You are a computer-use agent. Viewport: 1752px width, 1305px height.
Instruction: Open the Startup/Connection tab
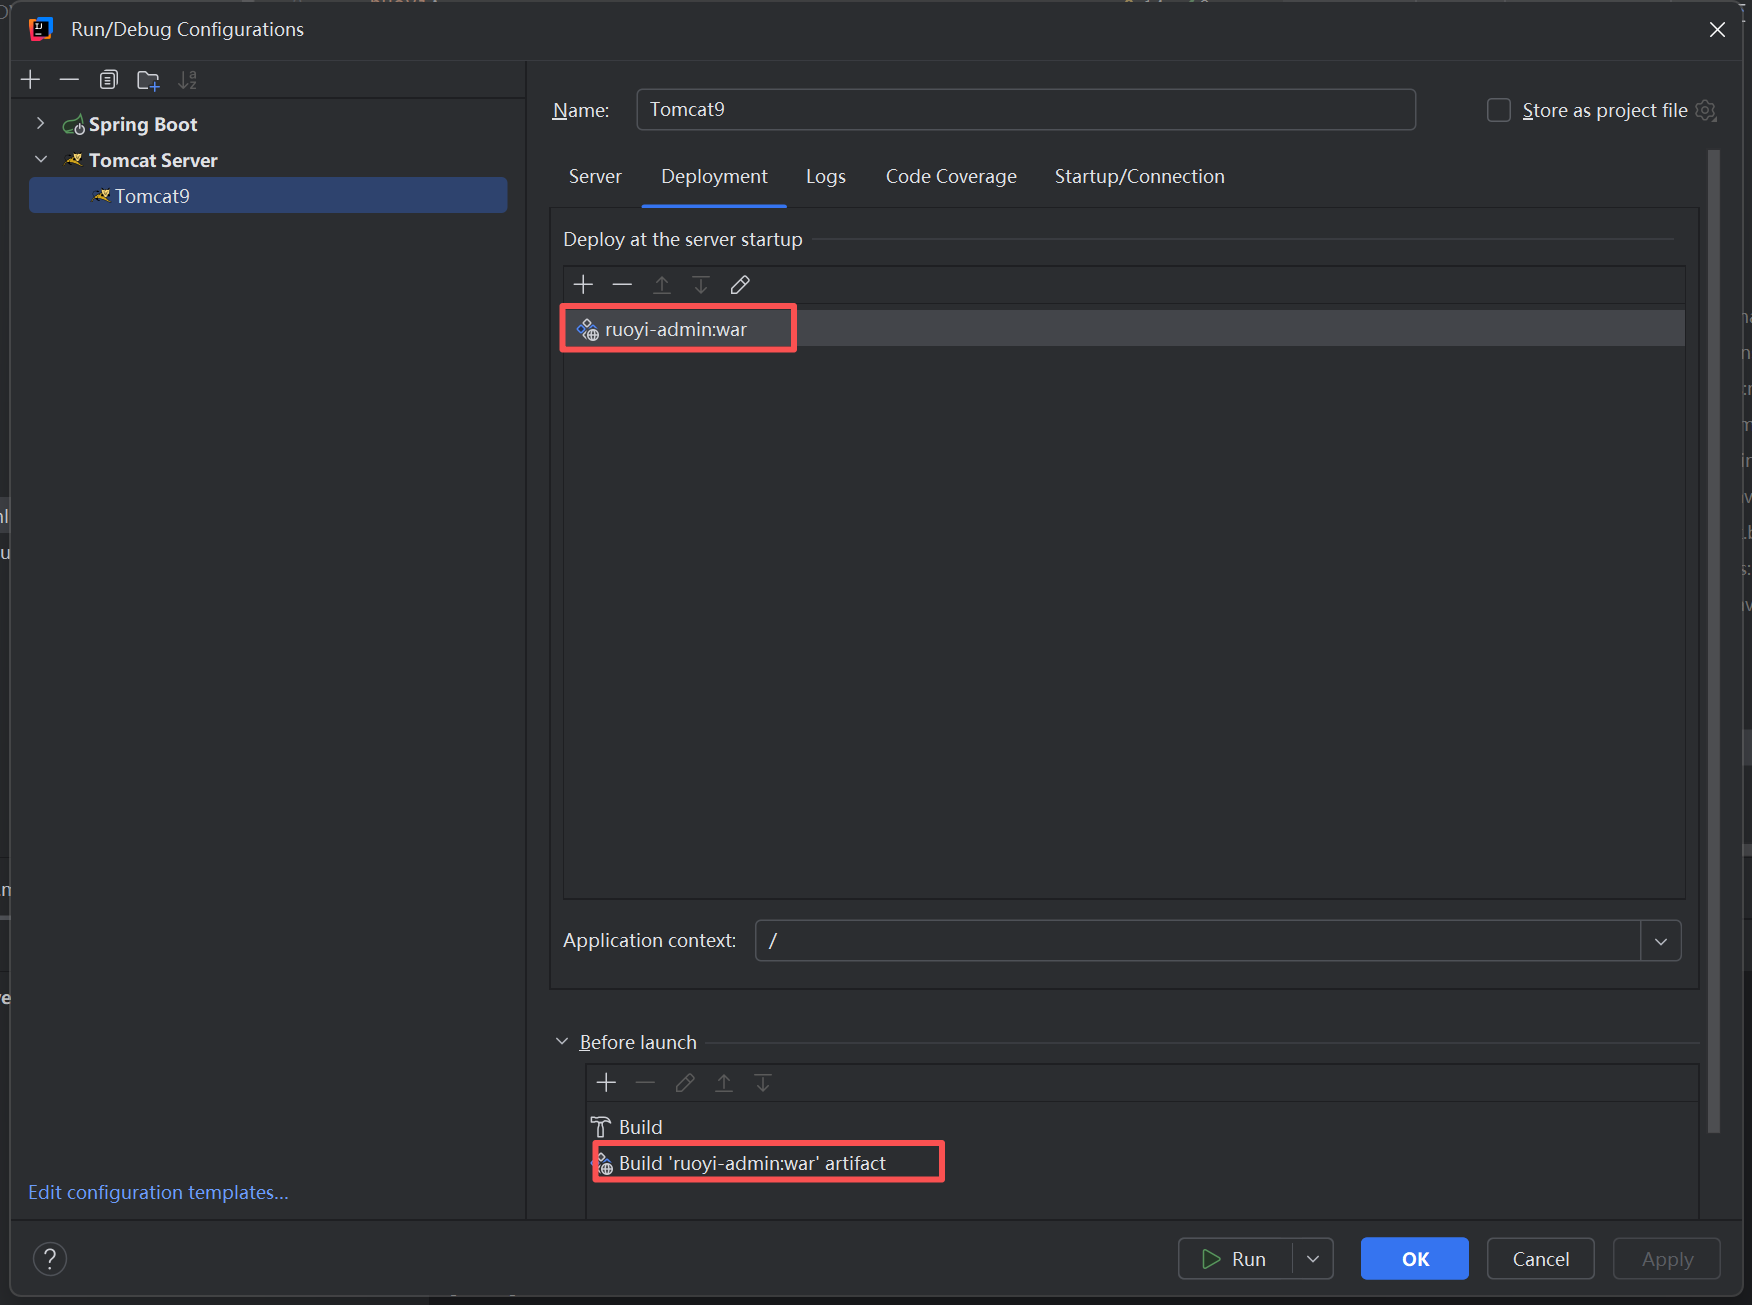[1139, 177]
